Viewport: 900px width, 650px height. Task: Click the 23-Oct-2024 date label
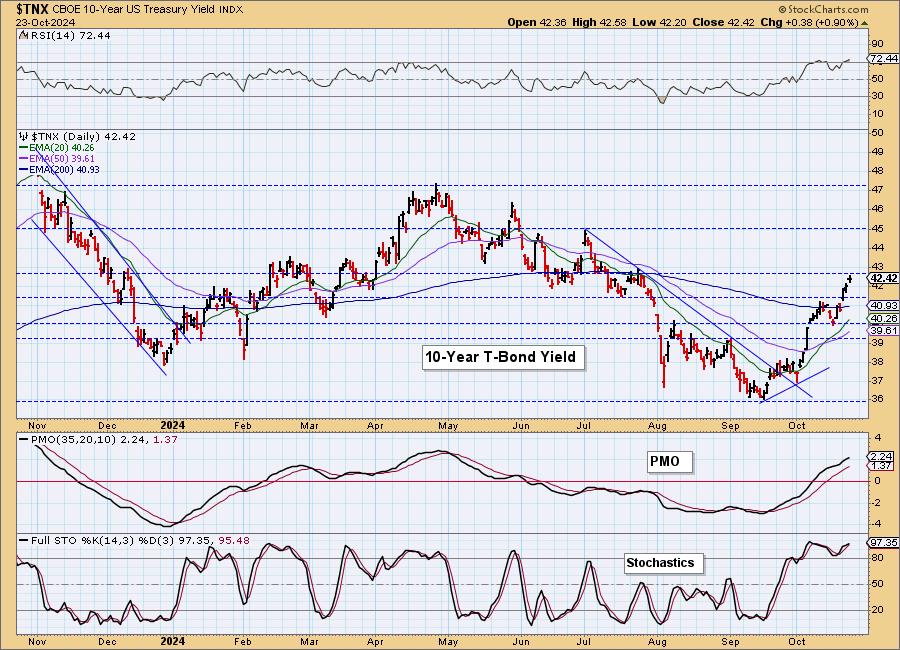click(x=44, y=22)
